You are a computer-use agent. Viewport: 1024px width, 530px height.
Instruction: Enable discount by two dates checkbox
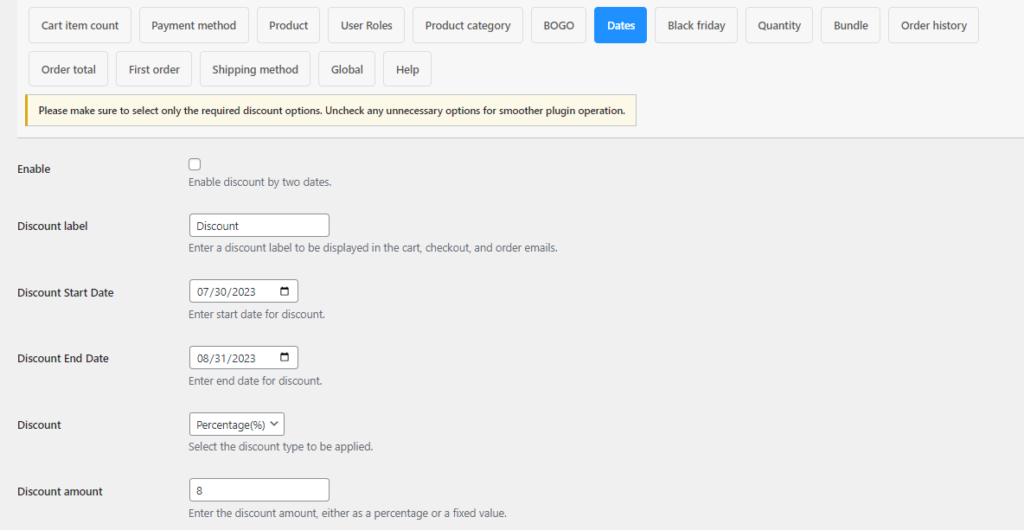(195, 164)
